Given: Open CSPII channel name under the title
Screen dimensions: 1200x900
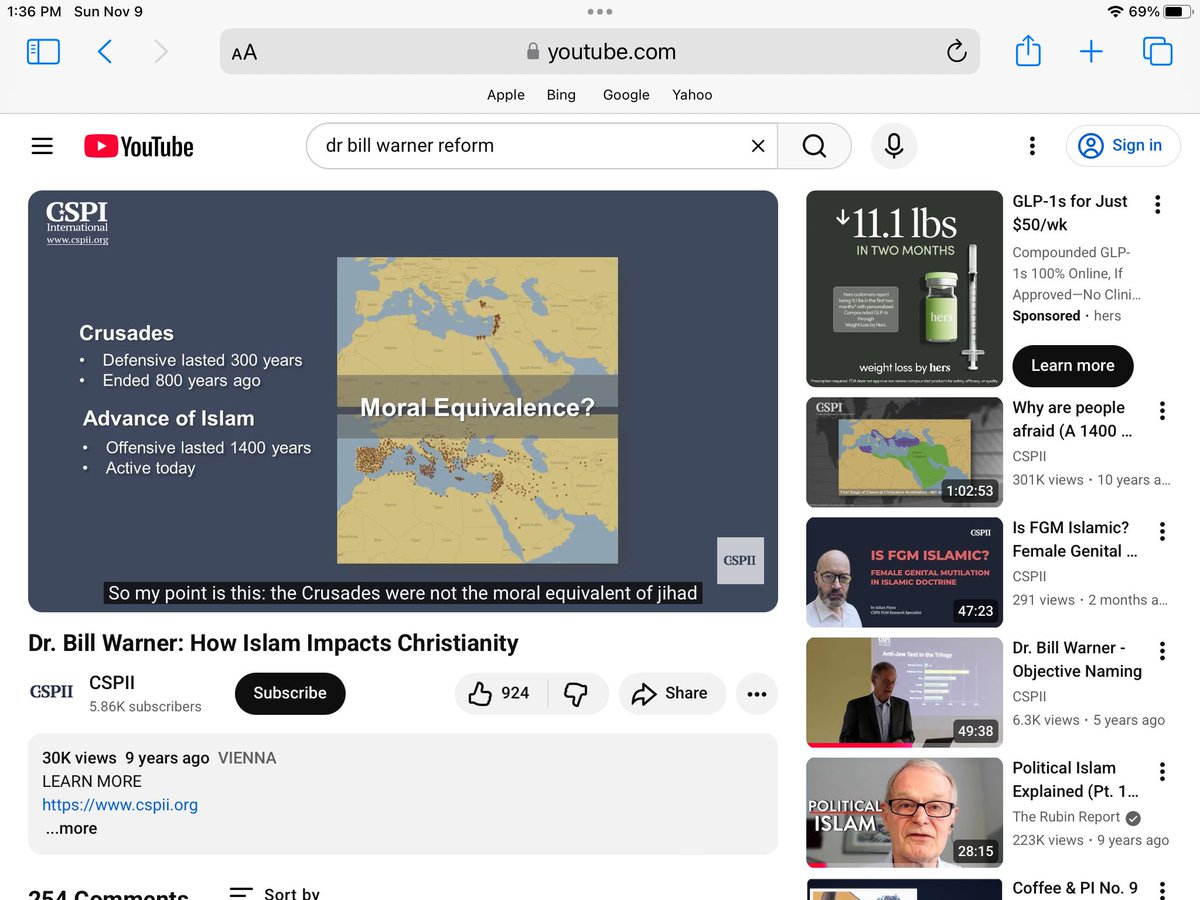Looking at the screenshot, I should [x=112, y=683].
